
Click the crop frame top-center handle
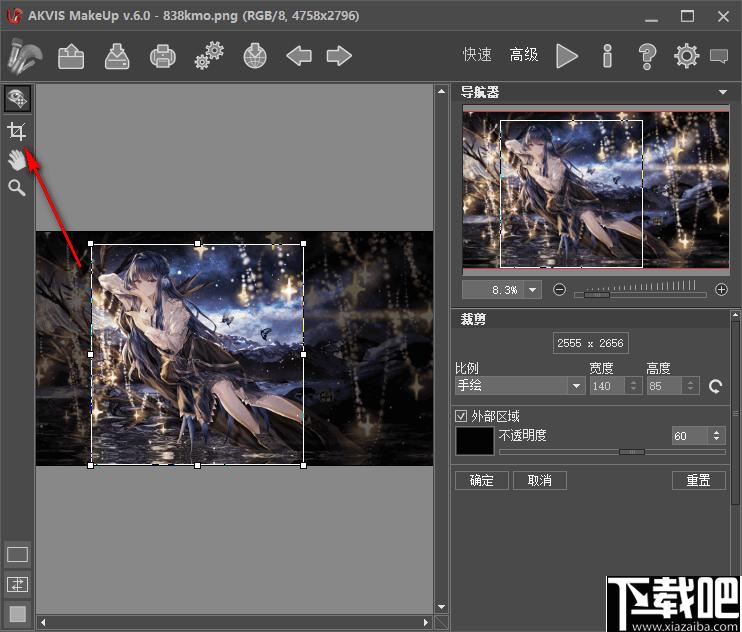[197, 244]
